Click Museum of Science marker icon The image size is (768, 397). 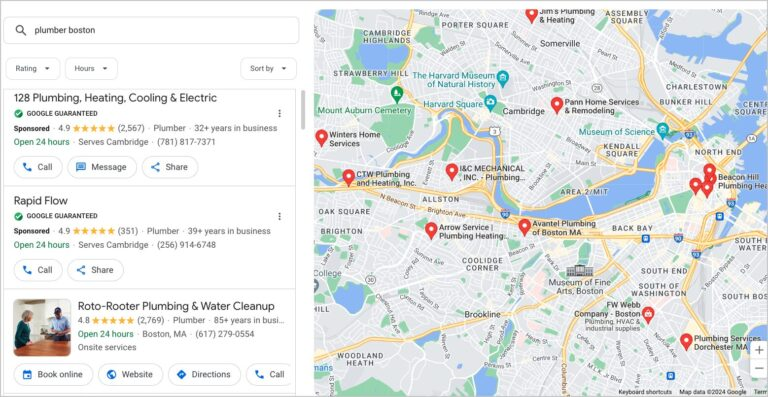point(663,130)
